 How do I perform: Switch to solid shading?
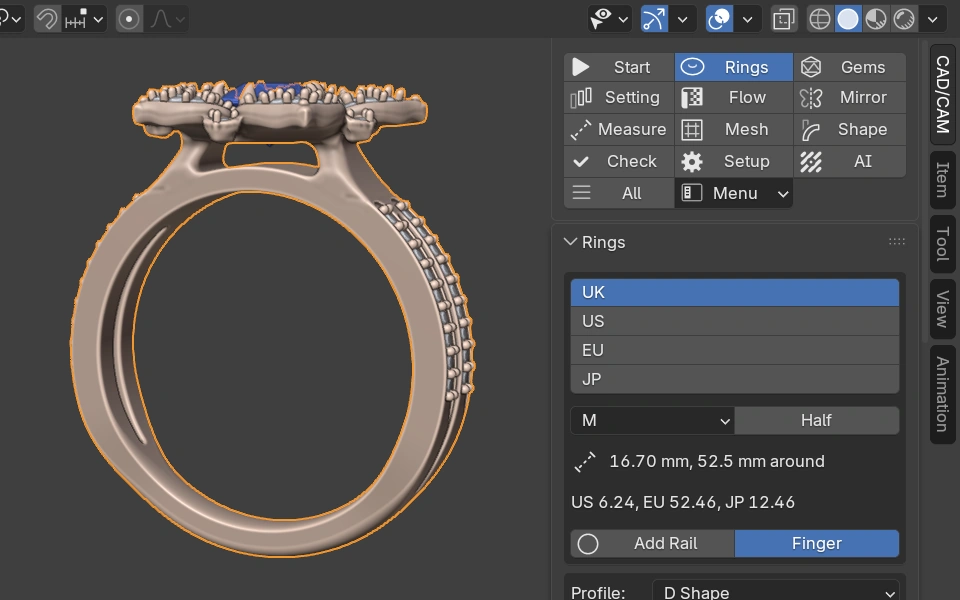[x=848, y=19]
